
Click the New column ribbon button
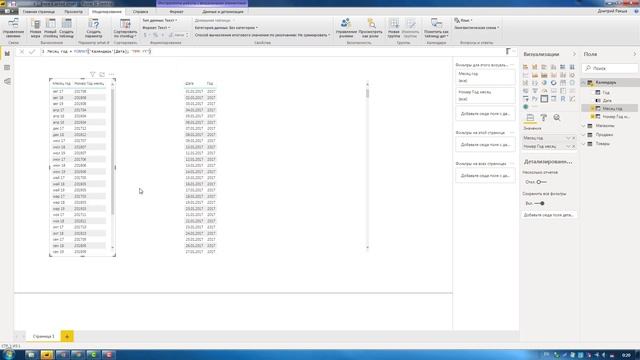[x=51, y=28]
